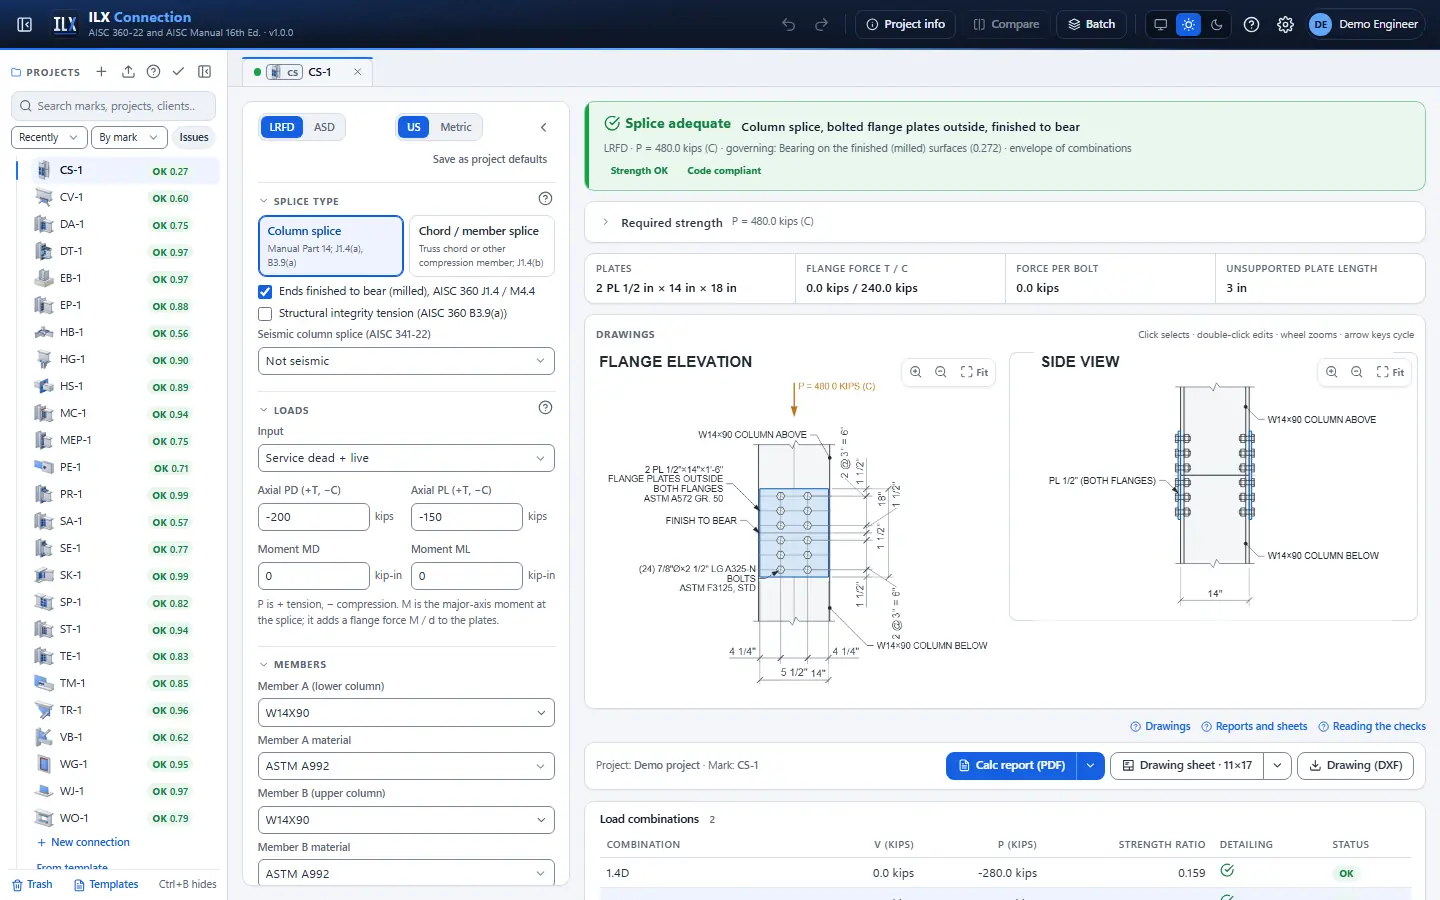Zoom out on the Side View drawing

coord(1357,372)
